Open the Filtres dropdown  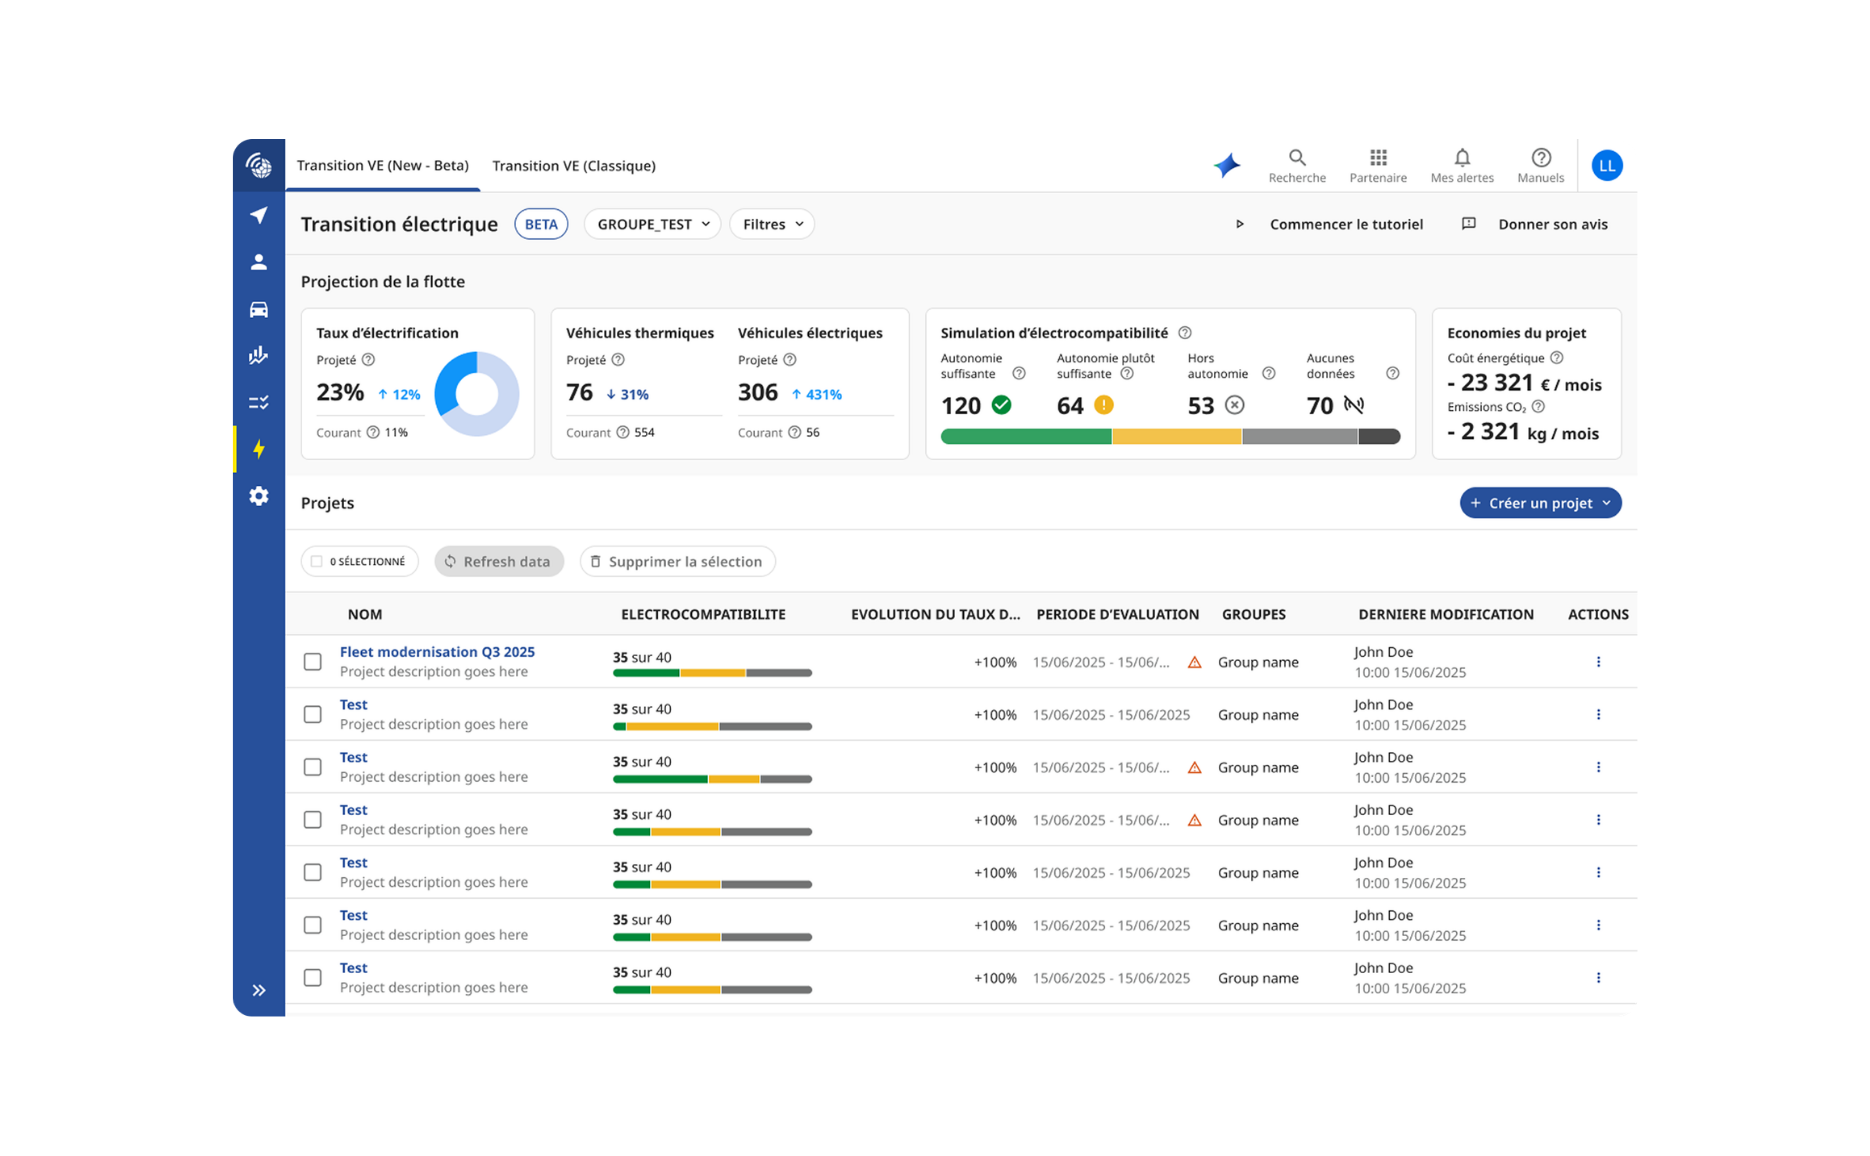[x=772, y=224]
